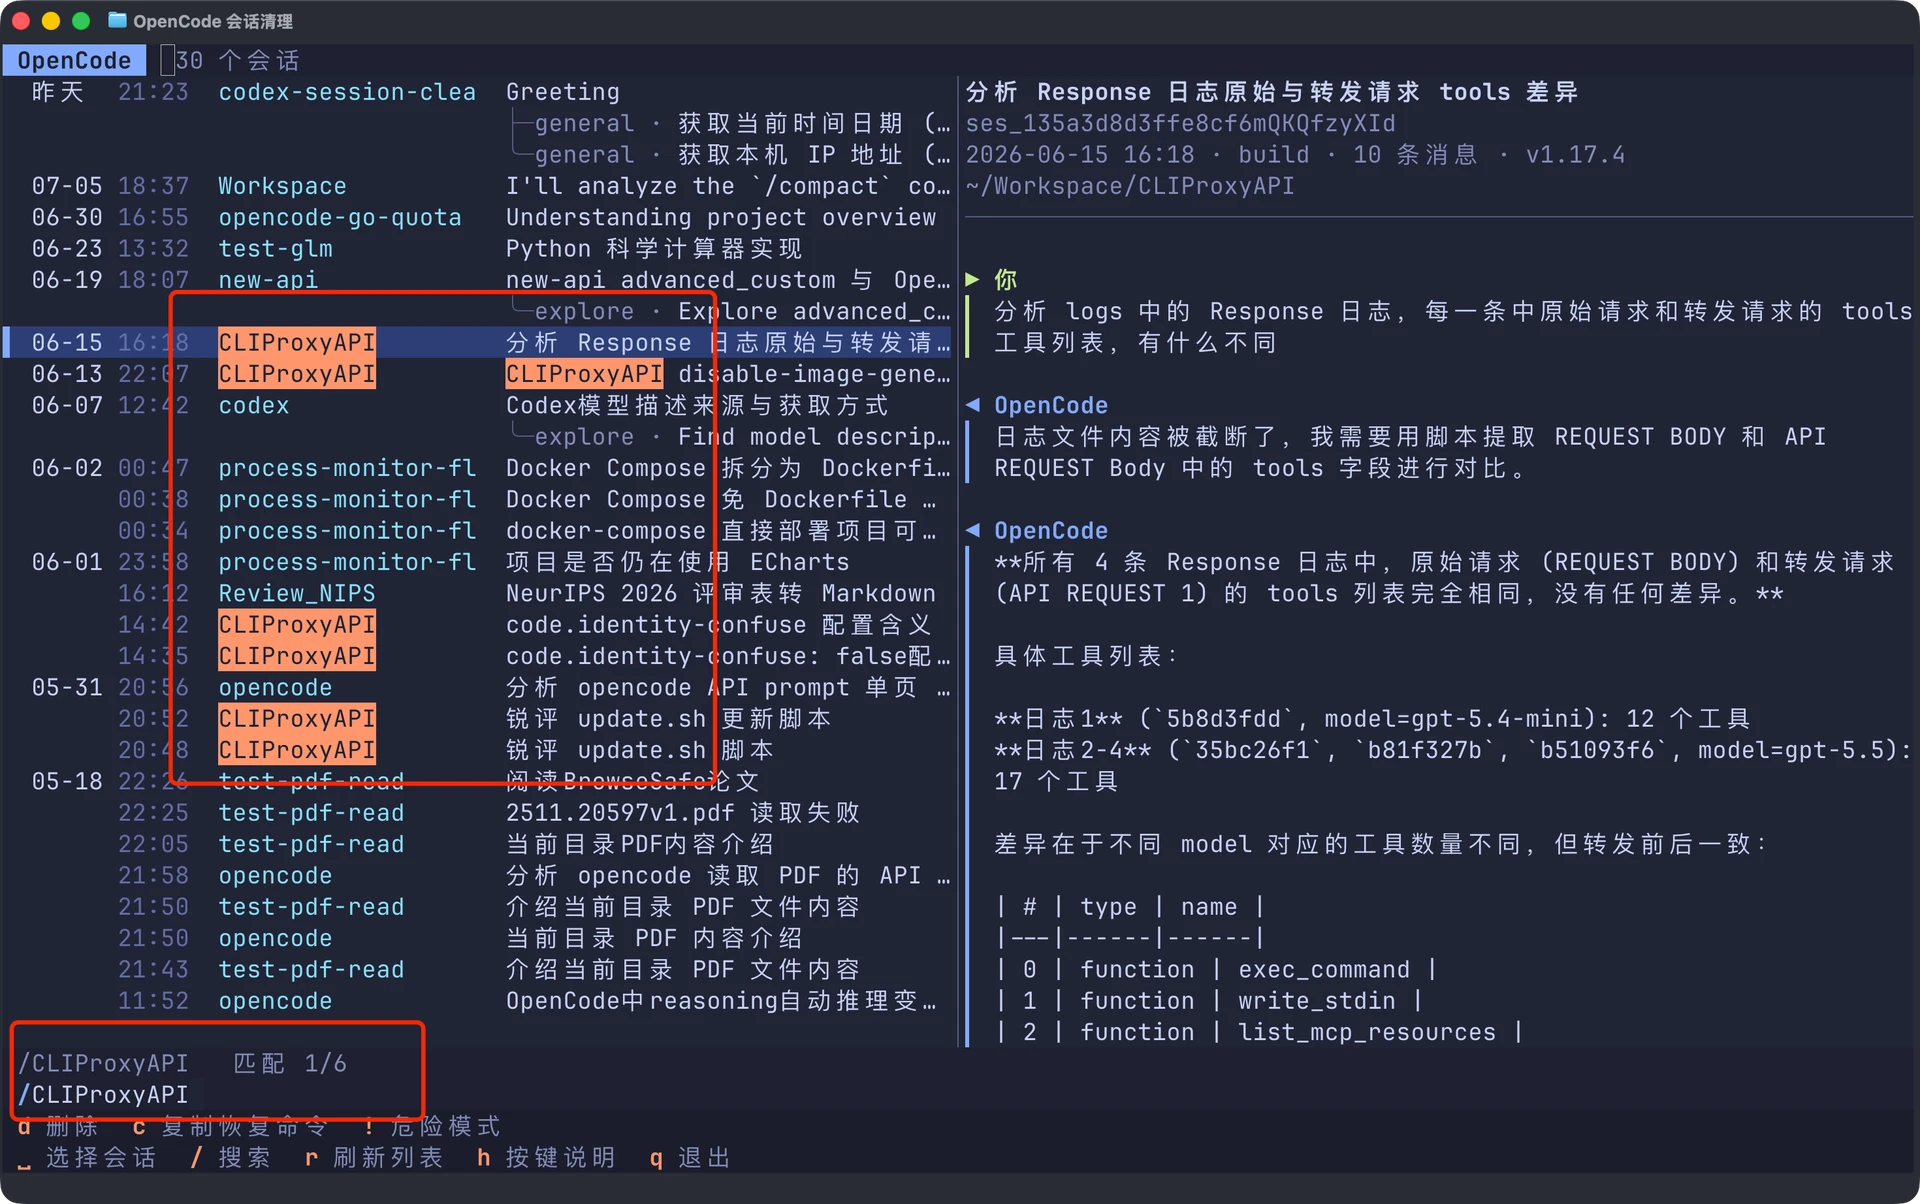The width and height of the screenshot is (1920, 1204).
Task: Open opencode session at 21:58
Action: pyautogui.click(x=478, y=876)
